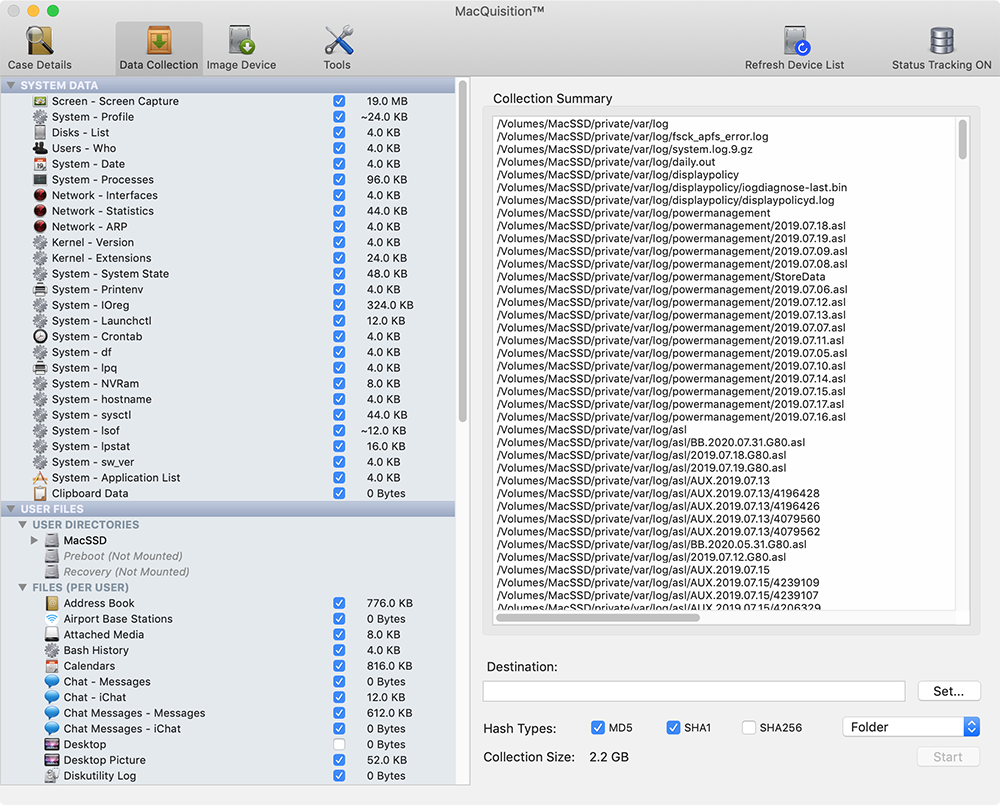The height and width of the screenshot is (805, 1000).
Task: Click the fsck_apfs_error.log path
Action: pyautogui.click(x=633, y=137)
